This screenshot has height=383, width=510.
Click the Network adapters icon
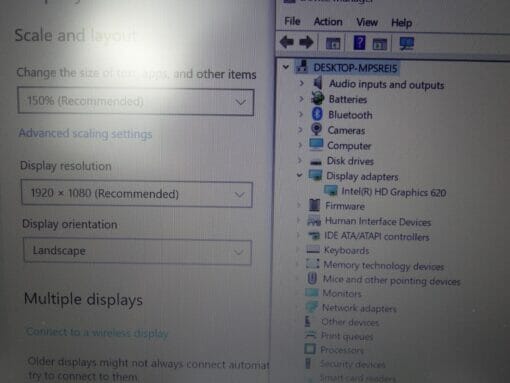pos(311,307)
